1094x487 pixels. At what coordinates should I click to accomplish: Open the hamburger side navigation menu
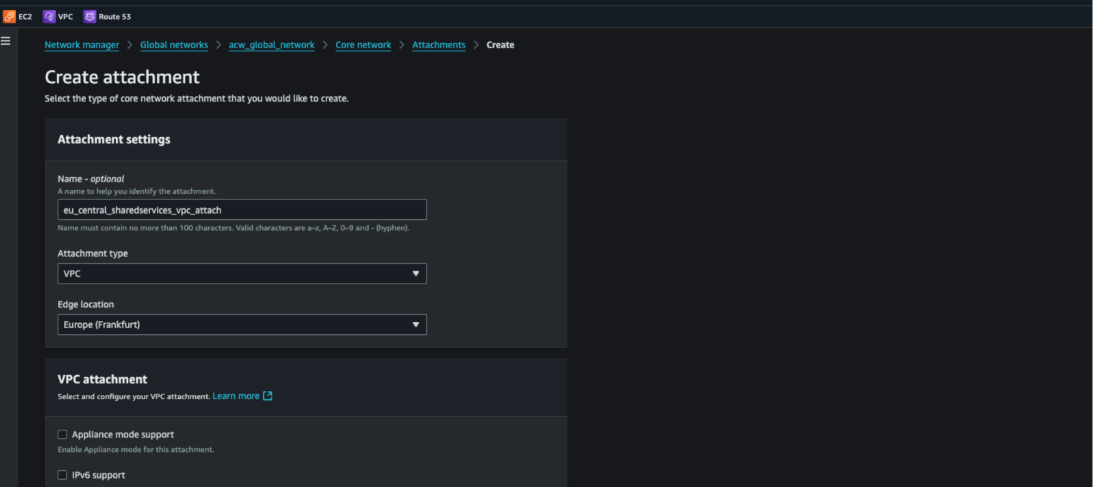point(6,41)
